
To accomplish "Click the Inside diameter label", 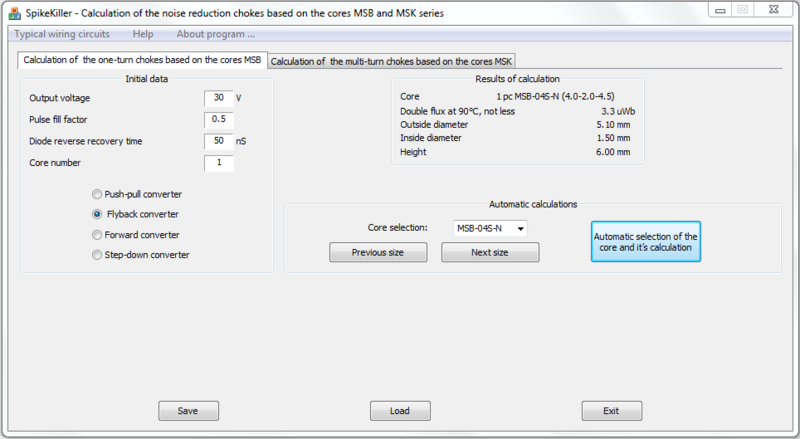I will [431, 138].
